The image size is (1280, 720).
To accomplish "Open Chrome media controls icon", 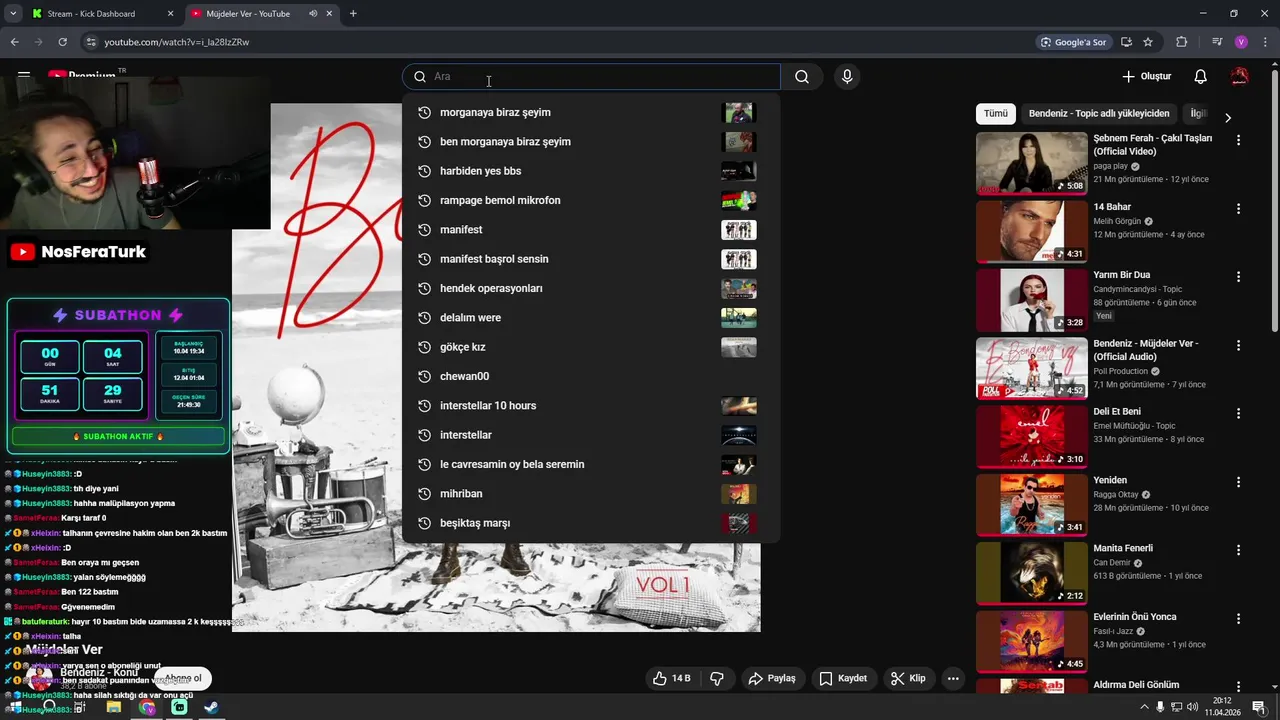I will click(1217, 42).
